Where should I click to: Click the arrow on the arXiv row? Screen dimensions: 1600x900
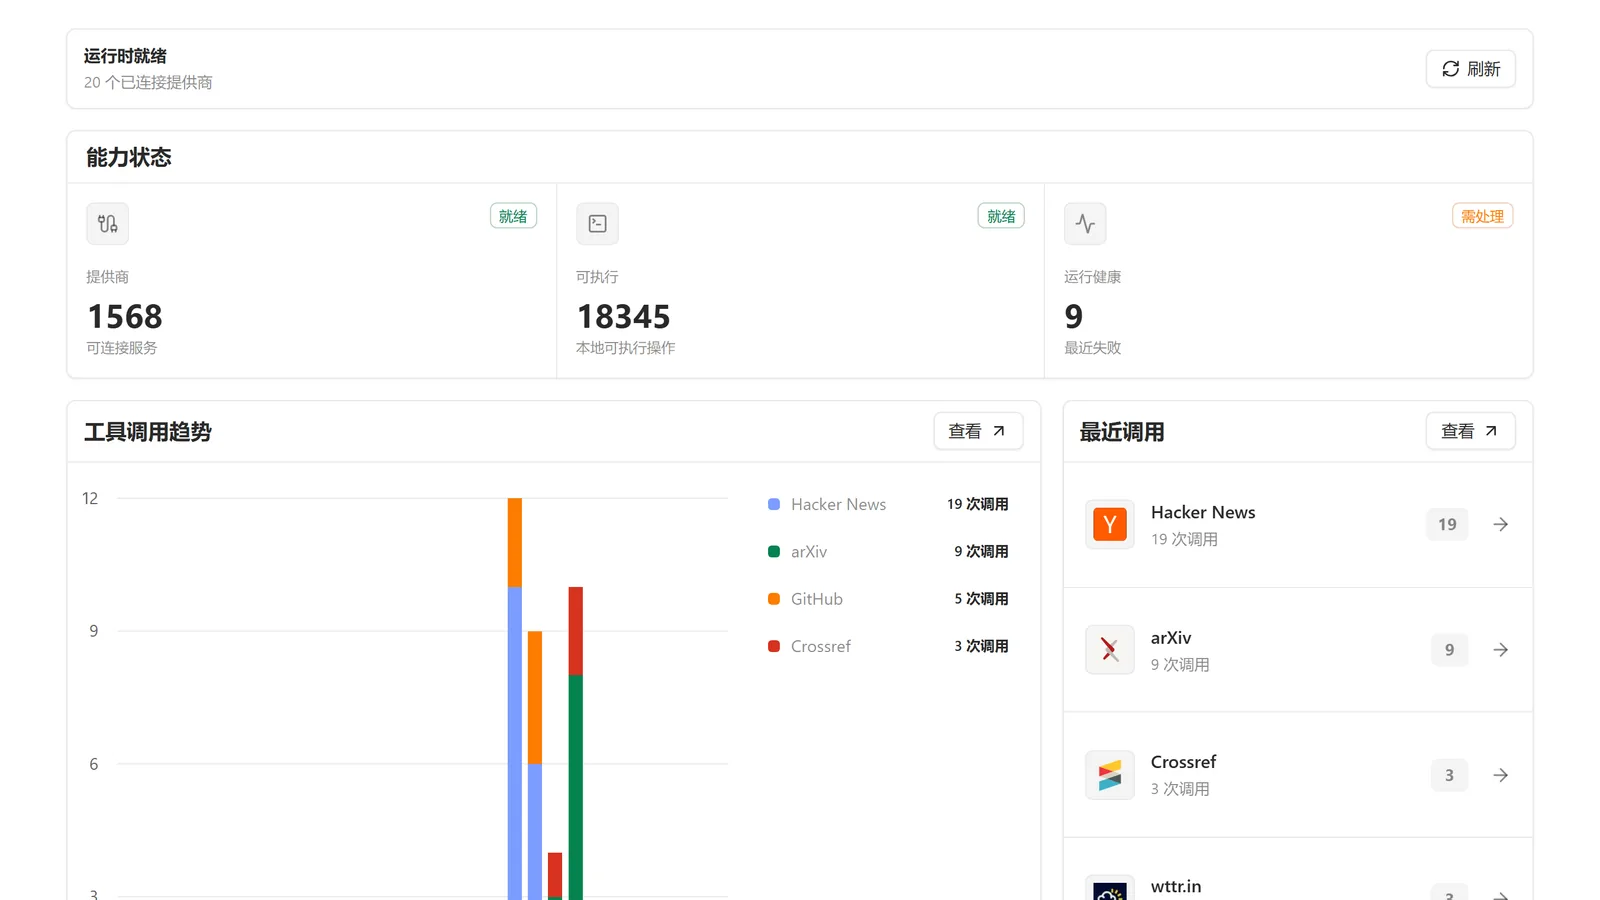pyautogui.click(x=1501, y=650)
